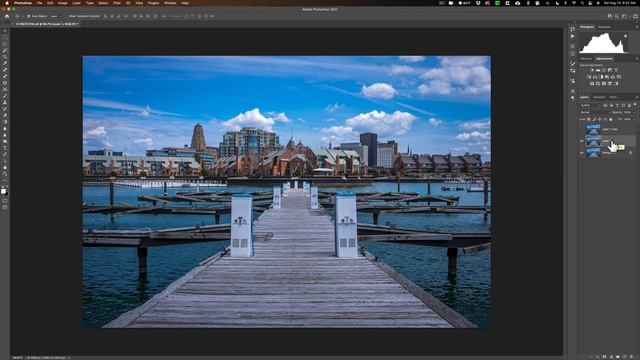Add a Curves adjustment
The width and height of the screenshot is (640, 360).
pos(604,70)
